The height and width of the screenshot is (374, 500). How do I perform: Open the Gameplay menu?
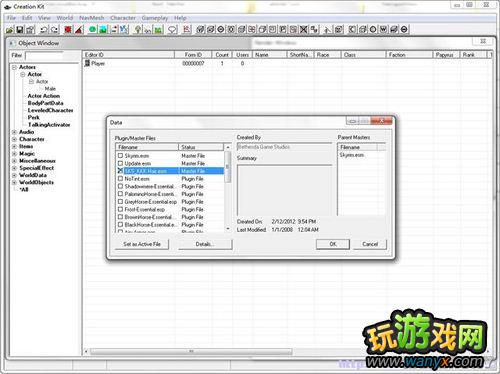click(x=155, y=18)
